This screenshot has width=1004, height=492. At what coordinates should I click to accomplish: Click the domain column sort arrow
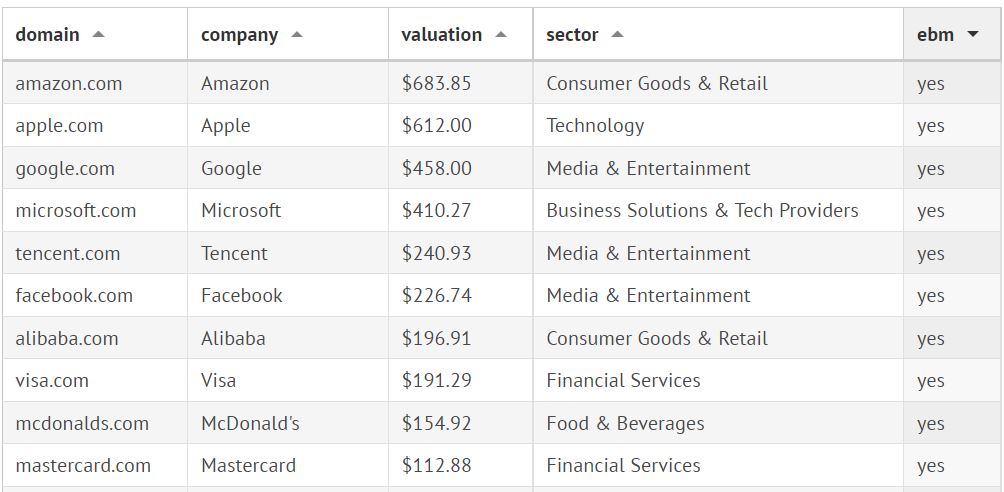98,35
